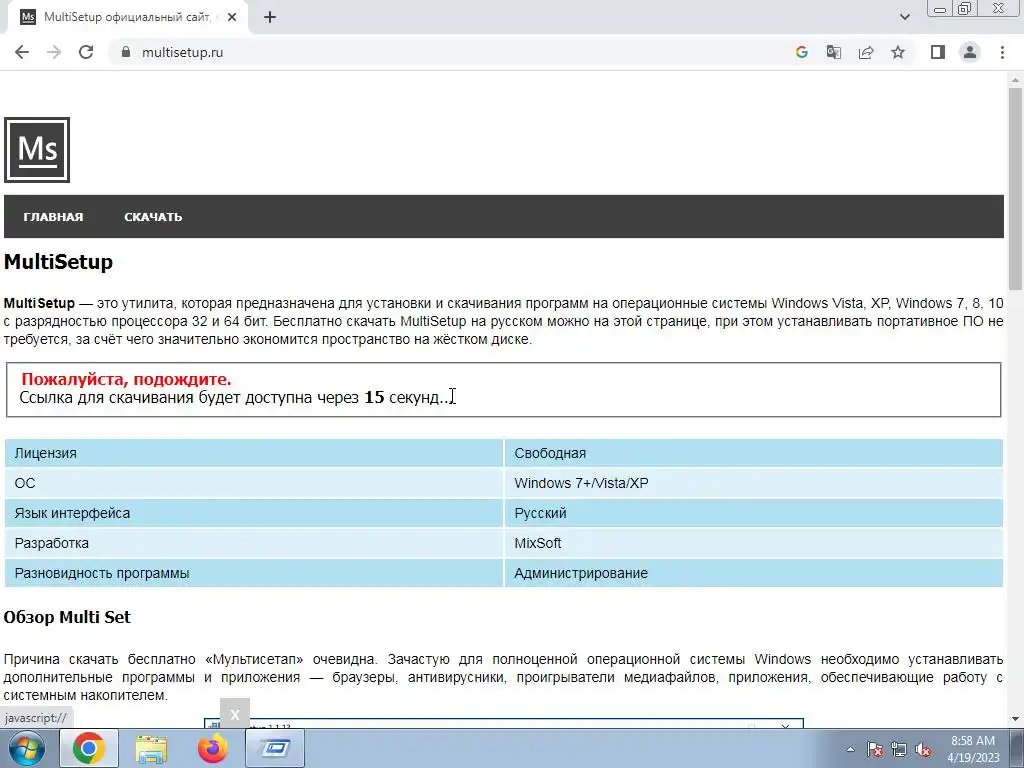
Task: Open the Chrome profile avatar
Action: click(x=970, y=52)
